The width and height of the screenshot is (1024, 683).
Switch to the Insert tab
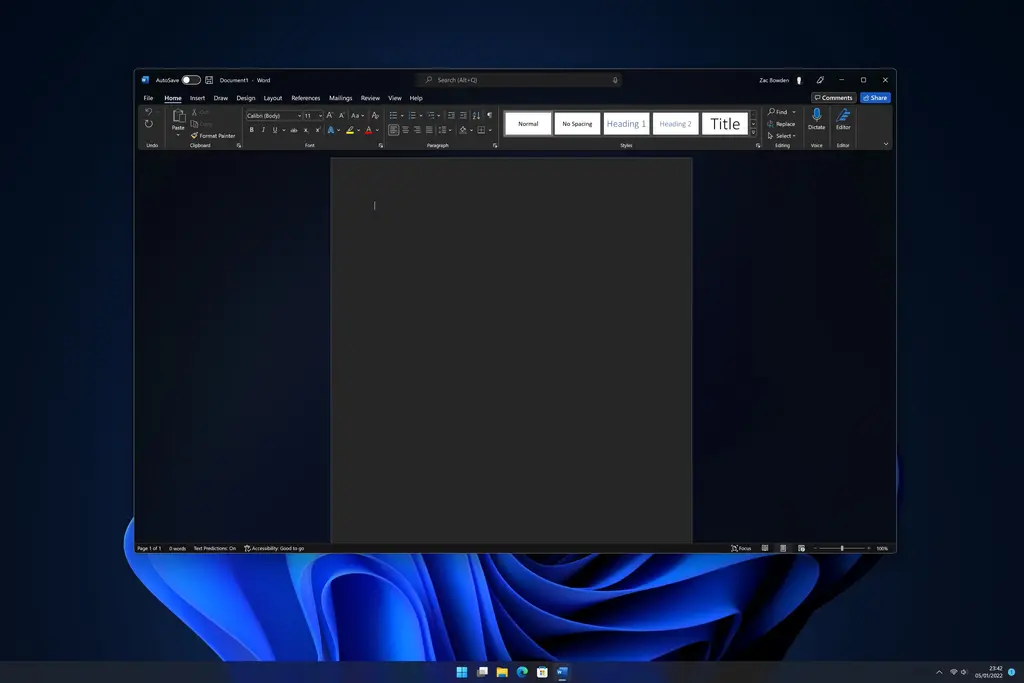pyautogui.click(x=197, y=98)
